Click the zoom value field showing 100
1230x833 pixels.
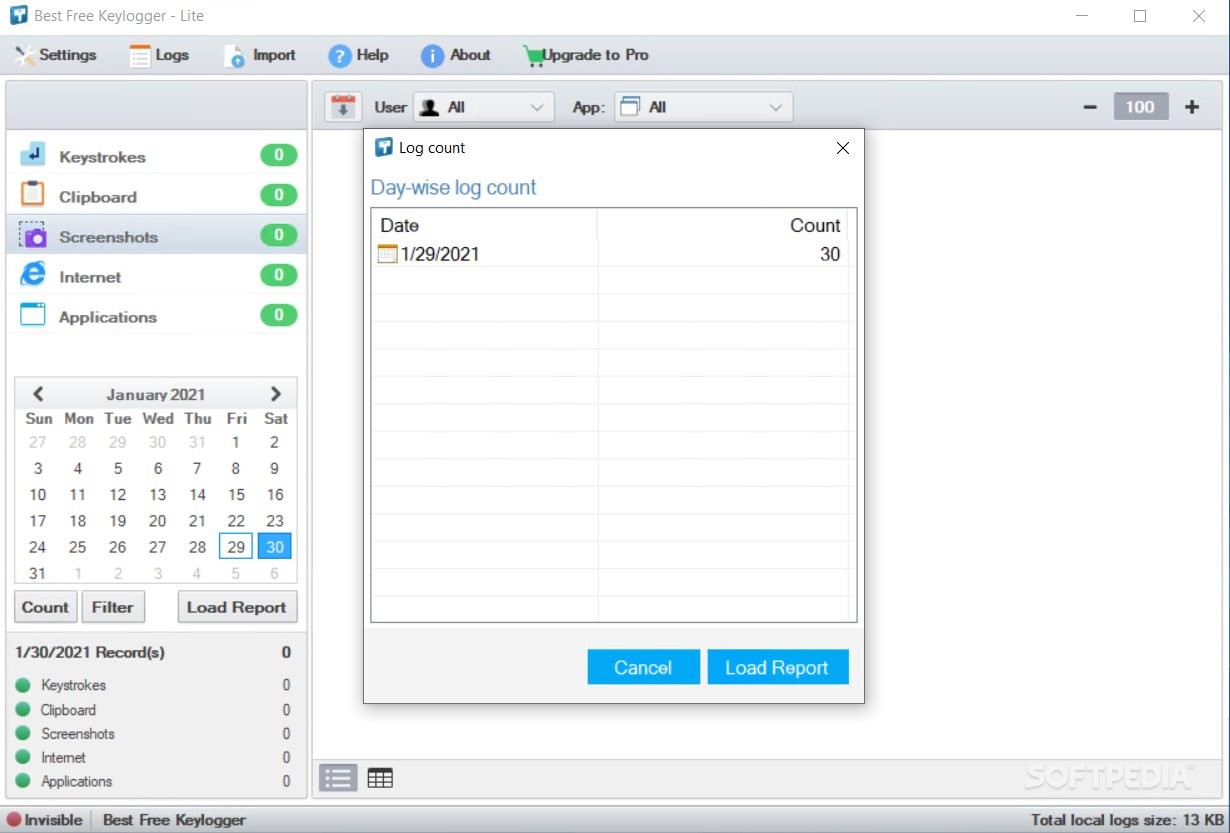[1141, 107]
